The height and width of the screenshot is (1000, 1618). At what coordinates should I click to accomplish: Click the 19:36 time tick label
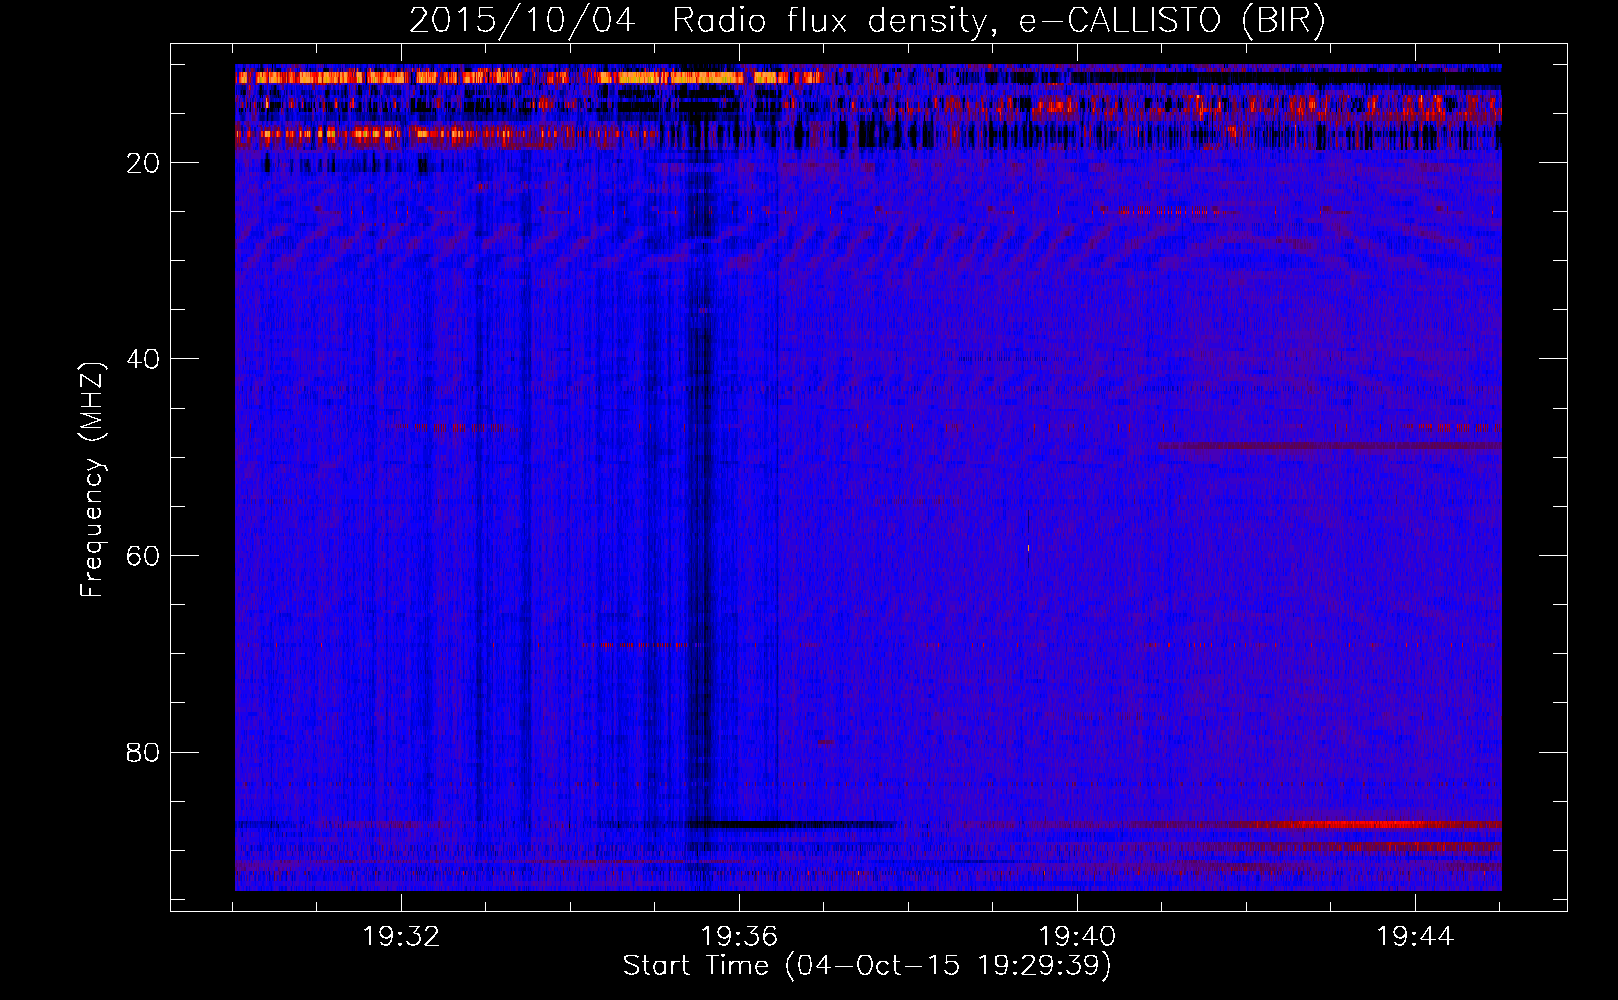pyautogui.click(x=739, y=937)
